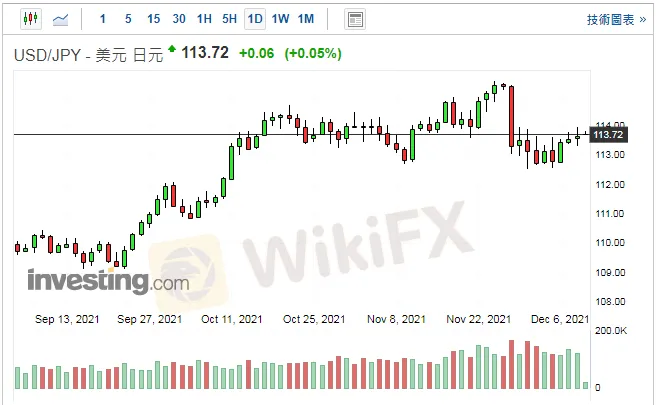
Task: Select the candlestick chart type icon
Action: [x=30, y=19]
